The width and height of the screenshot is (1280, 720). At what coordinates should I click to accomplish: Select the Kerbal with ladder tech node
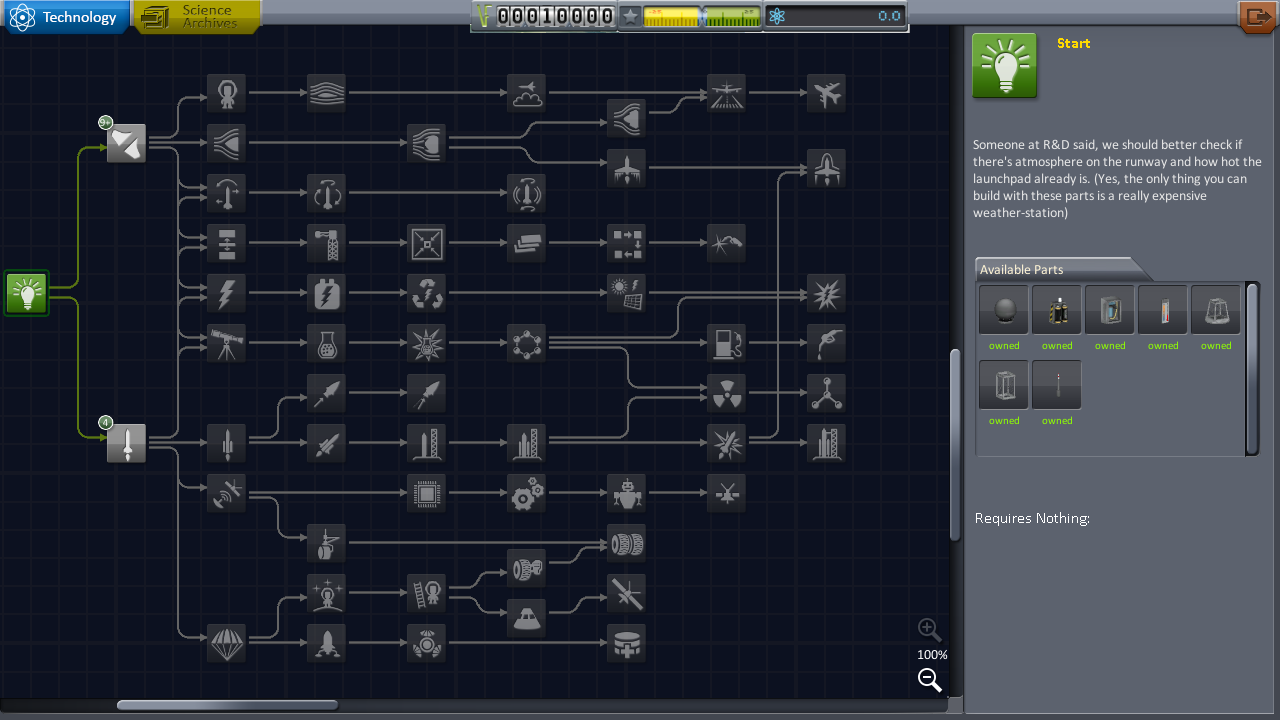(426, 593)
